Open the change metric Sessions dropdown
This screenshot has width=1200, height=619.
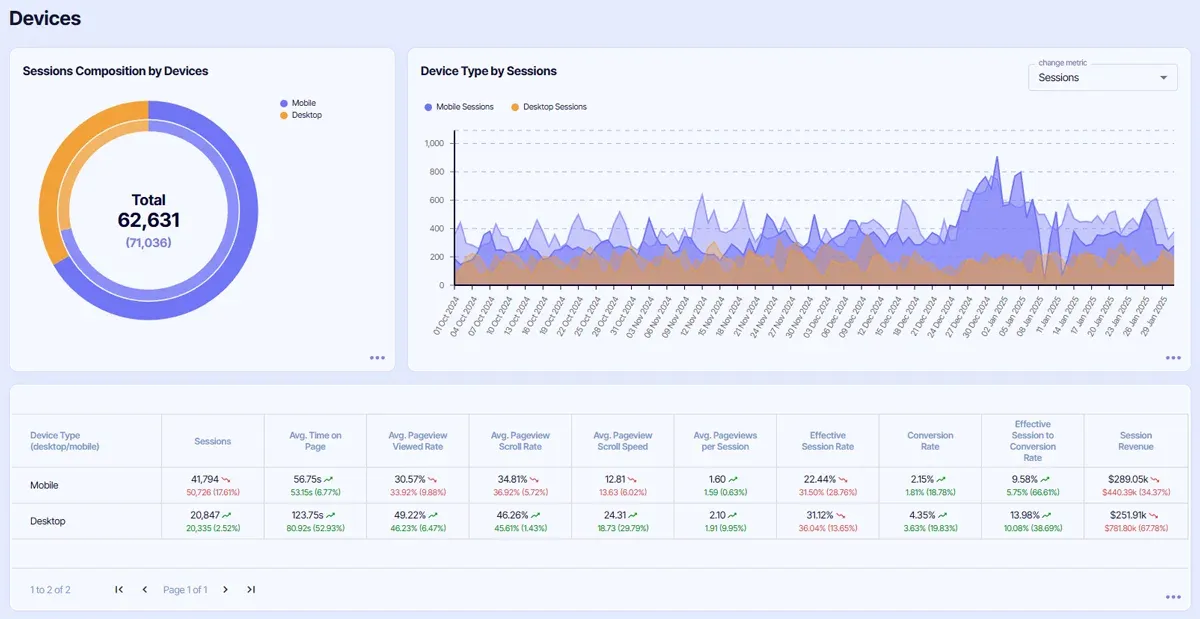(x=1103, y=77)
